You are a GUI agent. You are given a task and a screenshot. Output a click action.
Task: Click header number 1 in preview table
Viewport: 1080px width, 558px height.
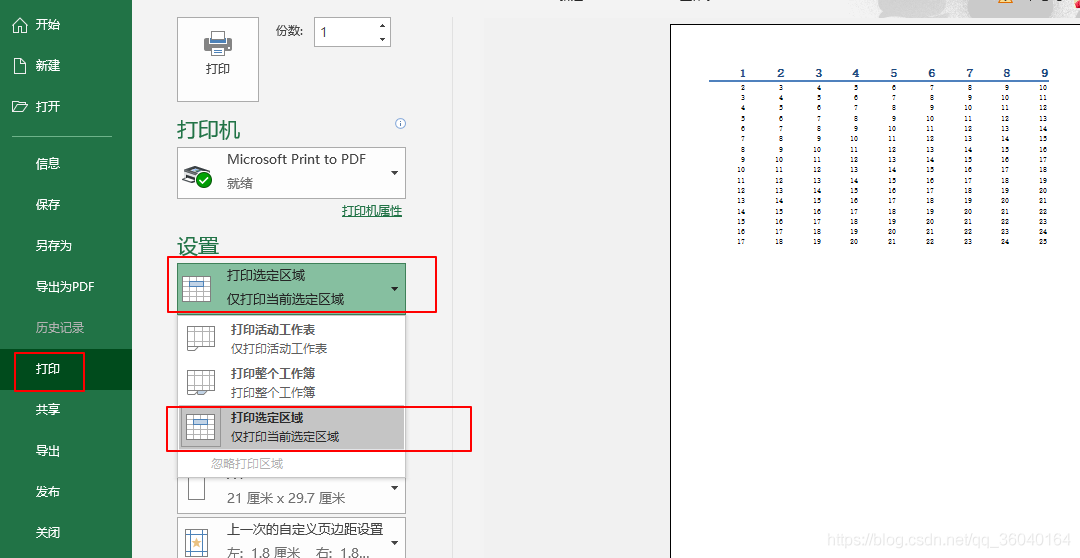[x=742, y=73]
